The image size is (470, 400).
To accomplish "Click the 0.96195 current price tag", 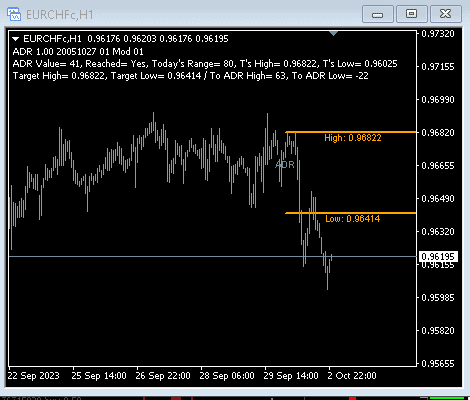I will point(438,256).
